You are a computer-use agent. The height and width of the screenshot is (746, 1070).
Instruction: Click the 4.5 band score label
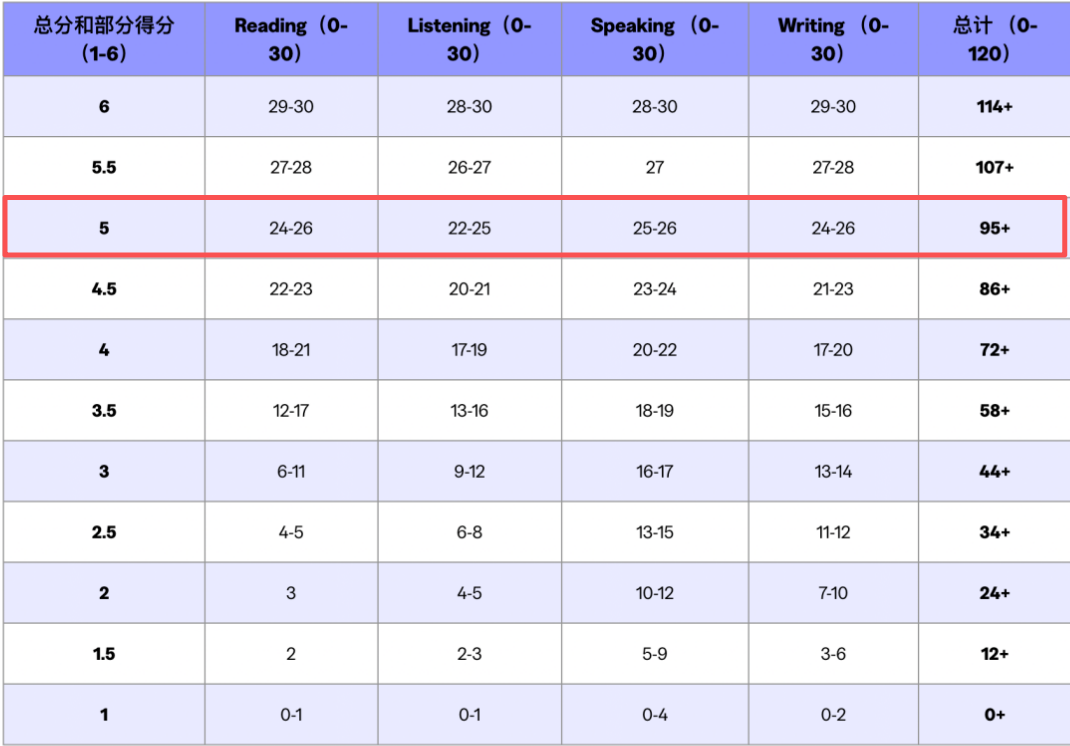coord(104,289)
